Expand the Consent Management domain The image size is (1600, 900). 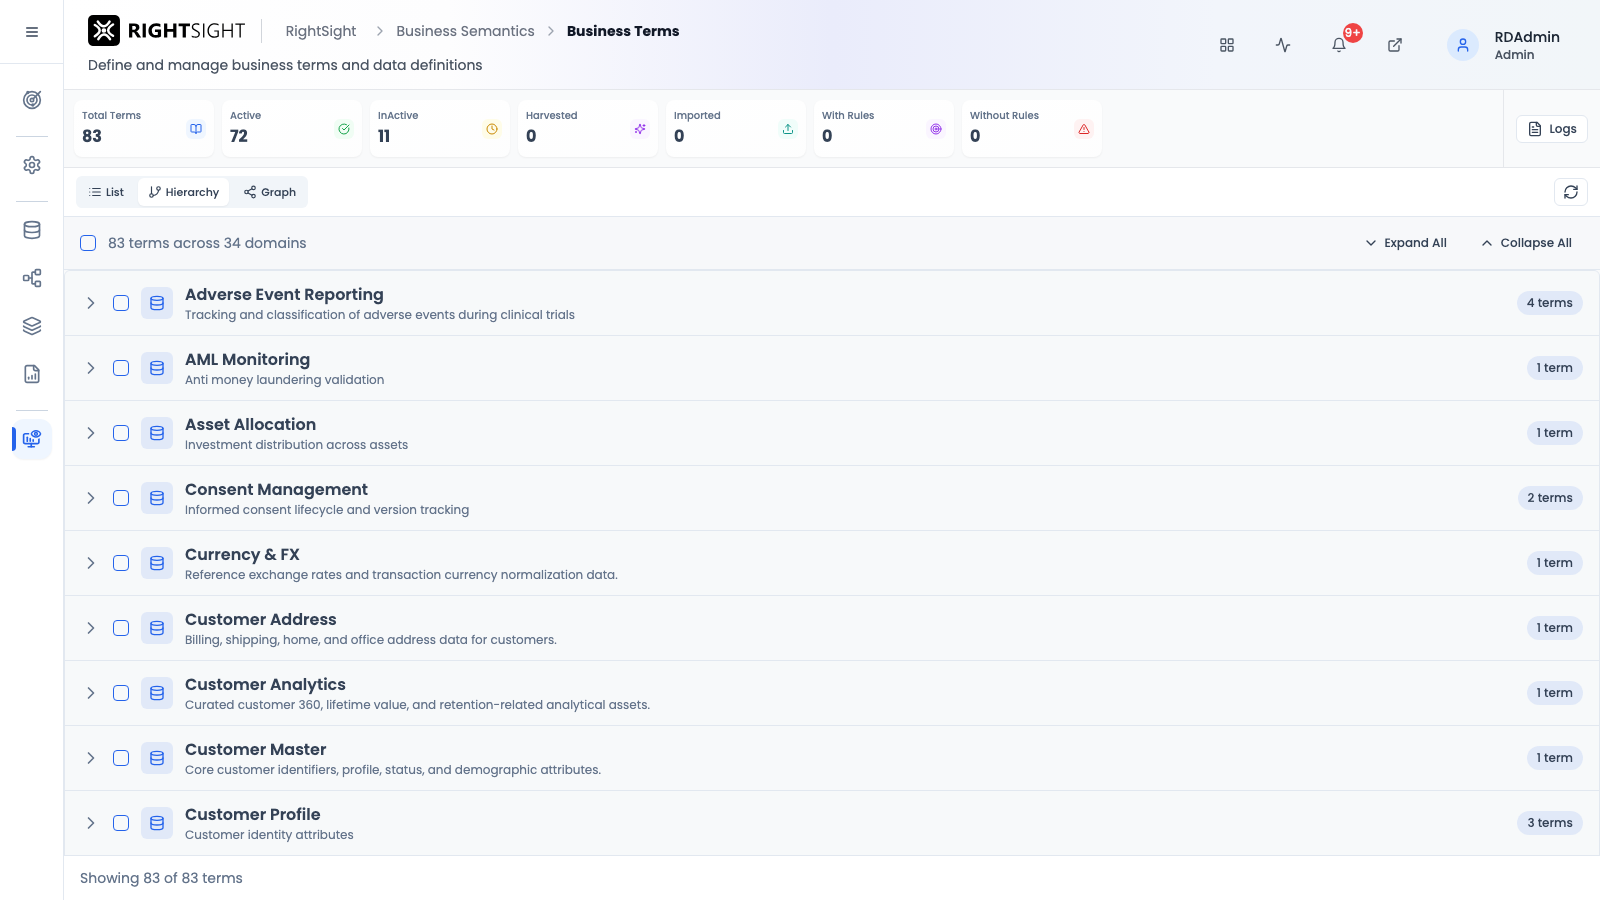pos(91,498)
